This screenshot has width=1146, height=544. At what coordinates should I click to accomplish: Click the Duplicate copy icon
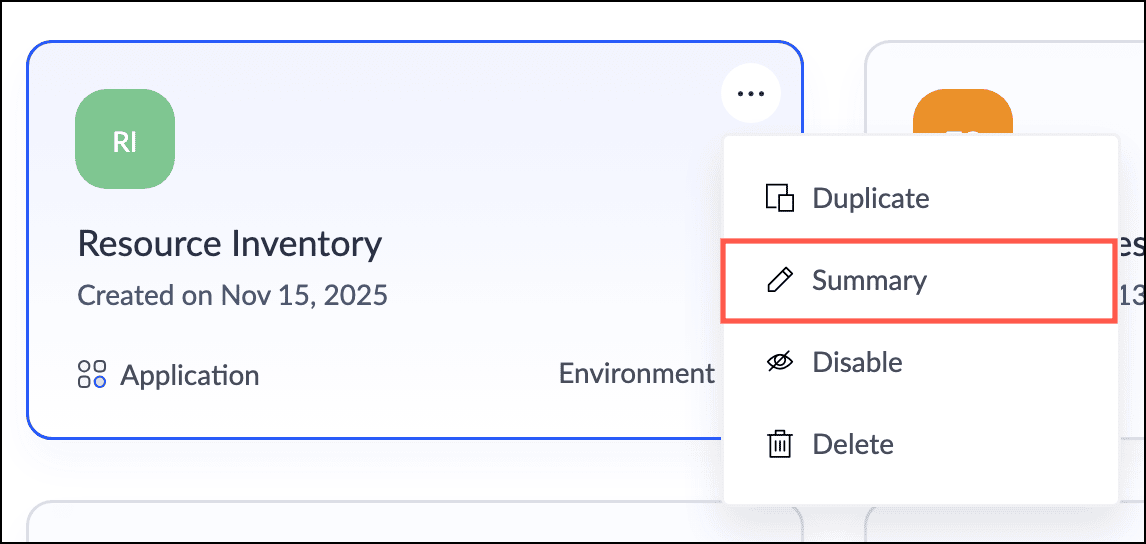[x=779, y=198]
